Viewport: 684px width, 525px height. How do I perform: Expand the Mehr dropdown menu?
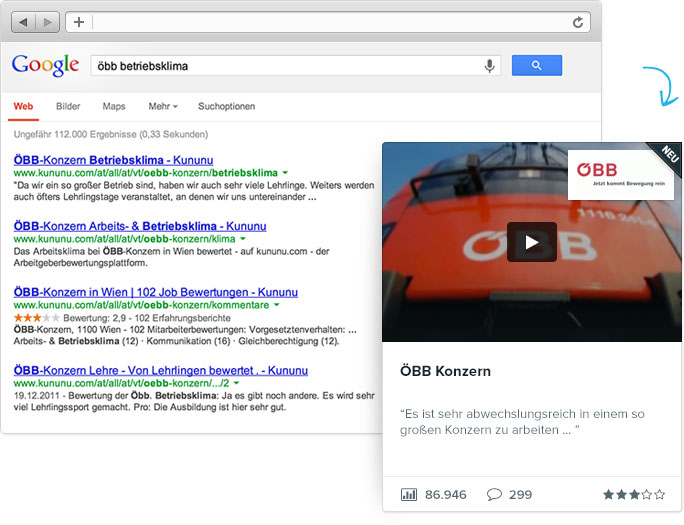163,106
